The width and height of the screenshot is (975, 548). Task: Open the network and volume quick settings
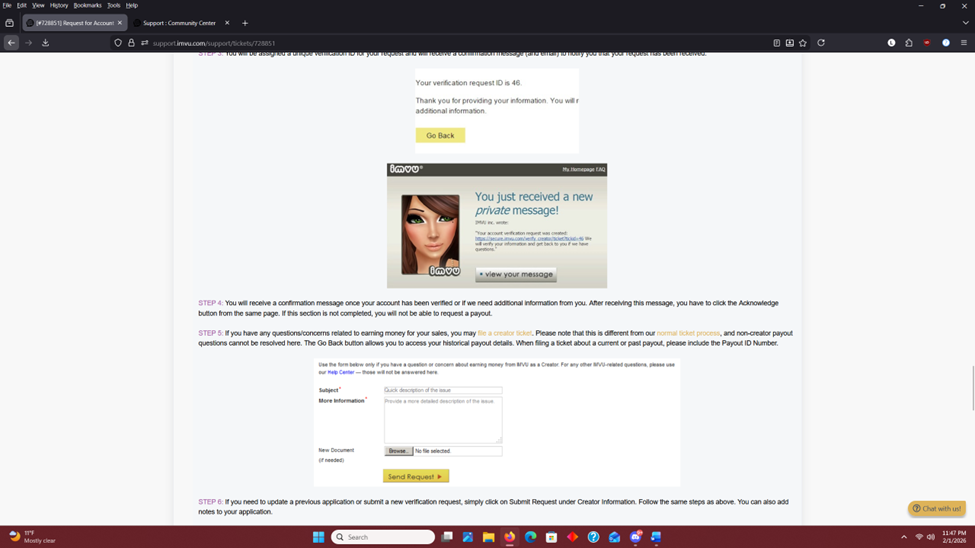tap(925, 537)
